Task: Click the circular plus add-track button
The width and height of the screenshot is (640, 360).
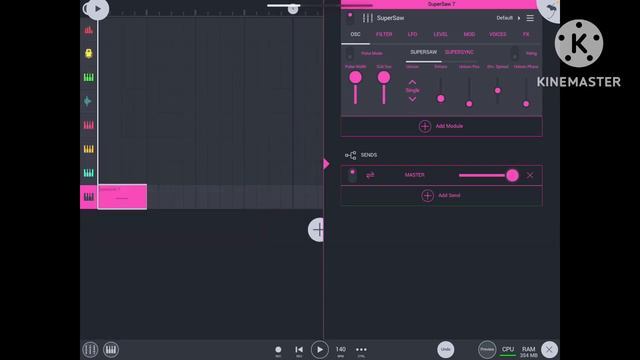Action: (316, 230)
